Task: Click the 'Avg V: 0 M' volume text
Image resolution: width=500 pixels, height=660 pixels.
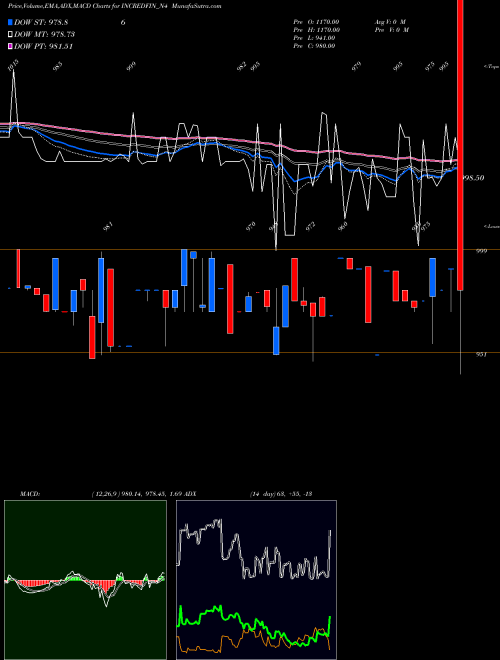Action: tap(390, 21)
